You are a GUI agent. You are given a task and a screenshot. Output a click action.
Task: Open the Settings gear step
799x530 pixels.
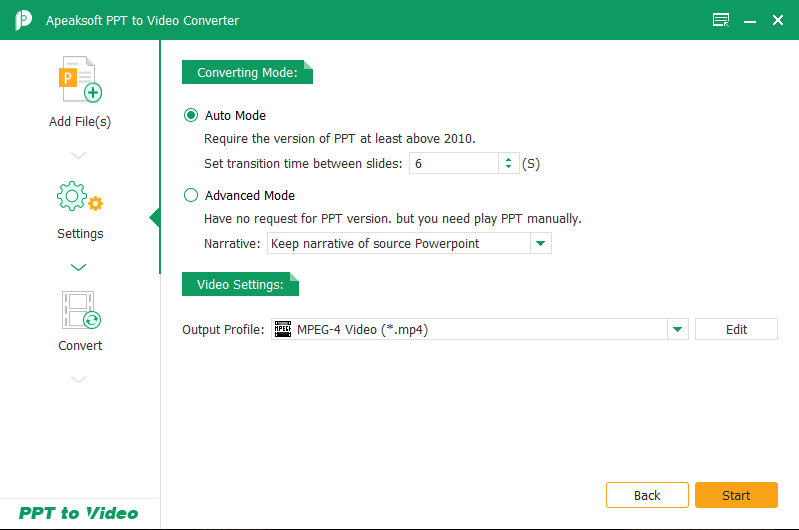[x=80, y=196]
